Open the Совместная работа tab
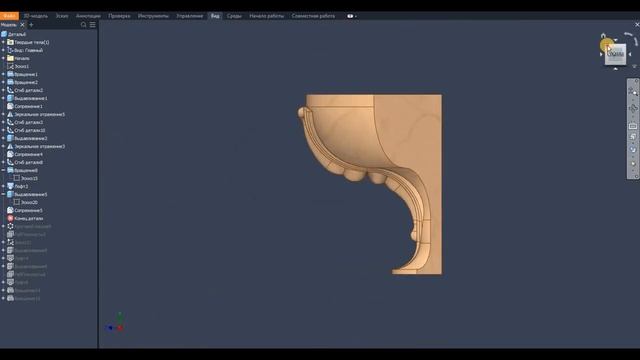Screen dimensions: 640x360 click(x=313, y=16)
